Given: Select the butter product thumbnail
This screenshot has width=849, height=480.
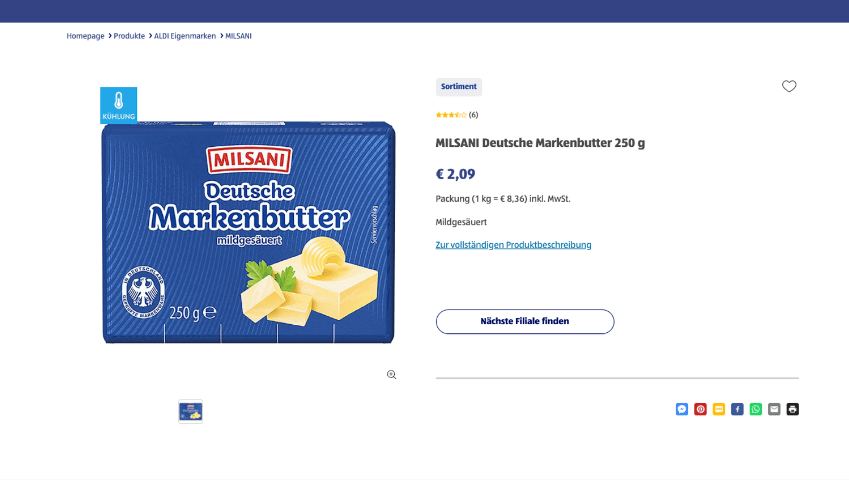Looking at the screenshot, I should 190,411.
